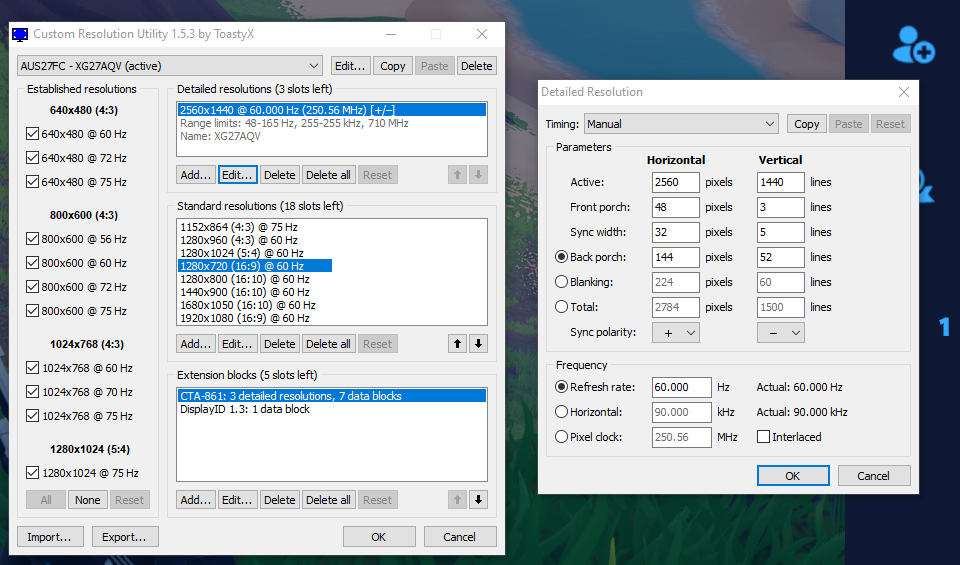Screen dimensions: 960x565
Task: Click the horizontal Active pixels field
Action: click(676, 182)
